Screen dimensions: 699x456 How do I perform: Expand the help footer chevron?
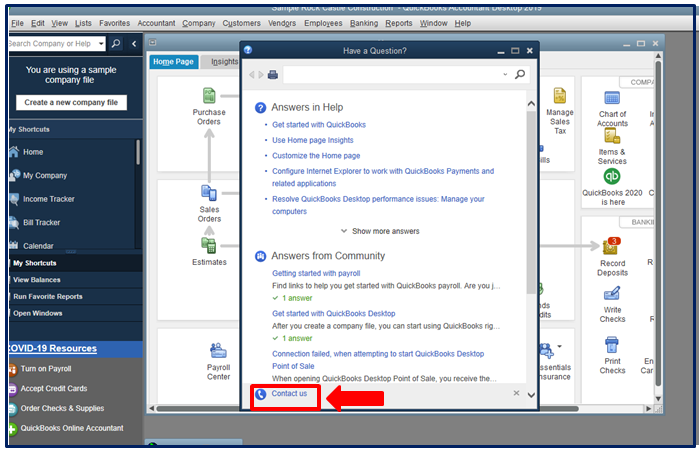point(531,395)
